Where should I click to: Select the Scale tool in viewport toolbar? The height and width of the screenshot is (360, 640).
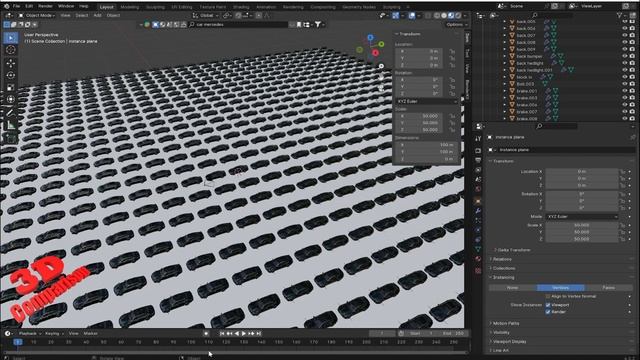pyautogui.click(x=11, y=87)
